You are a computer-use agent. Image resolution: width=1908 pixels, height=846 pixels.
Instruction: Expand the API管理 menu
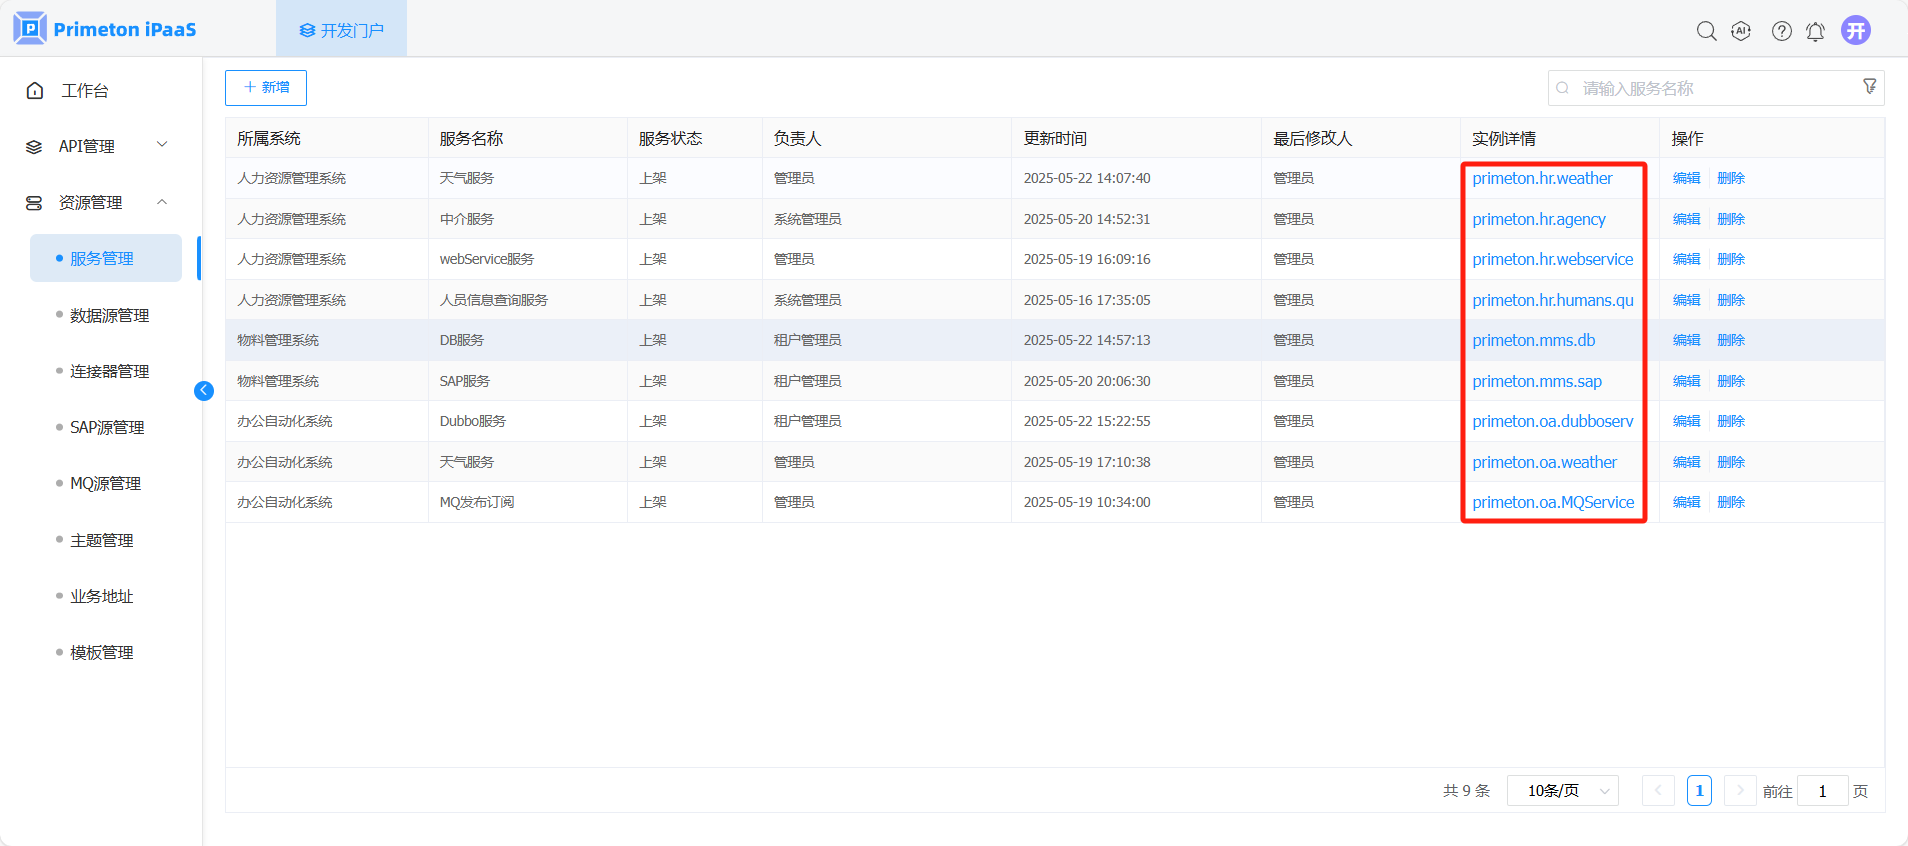click(97, 146)
